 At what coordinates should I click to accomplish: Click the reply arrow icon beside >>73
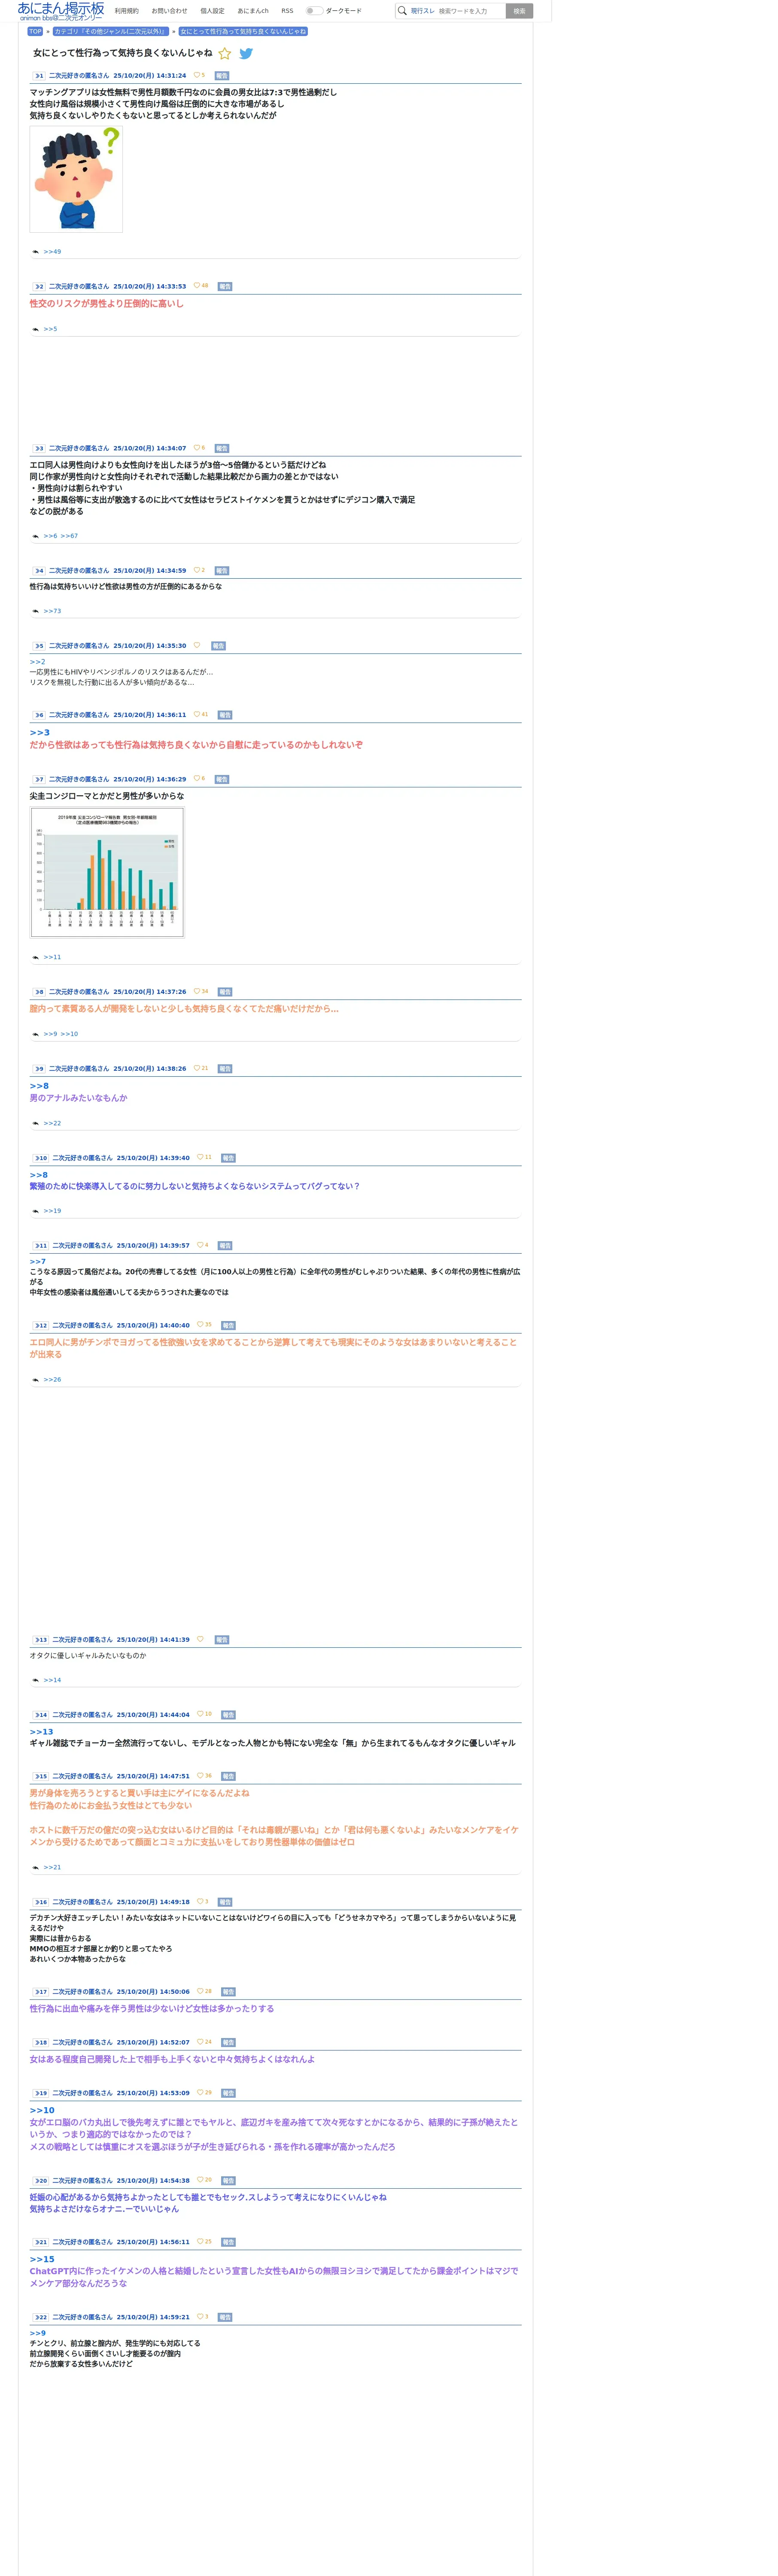[x=36, y=611]
